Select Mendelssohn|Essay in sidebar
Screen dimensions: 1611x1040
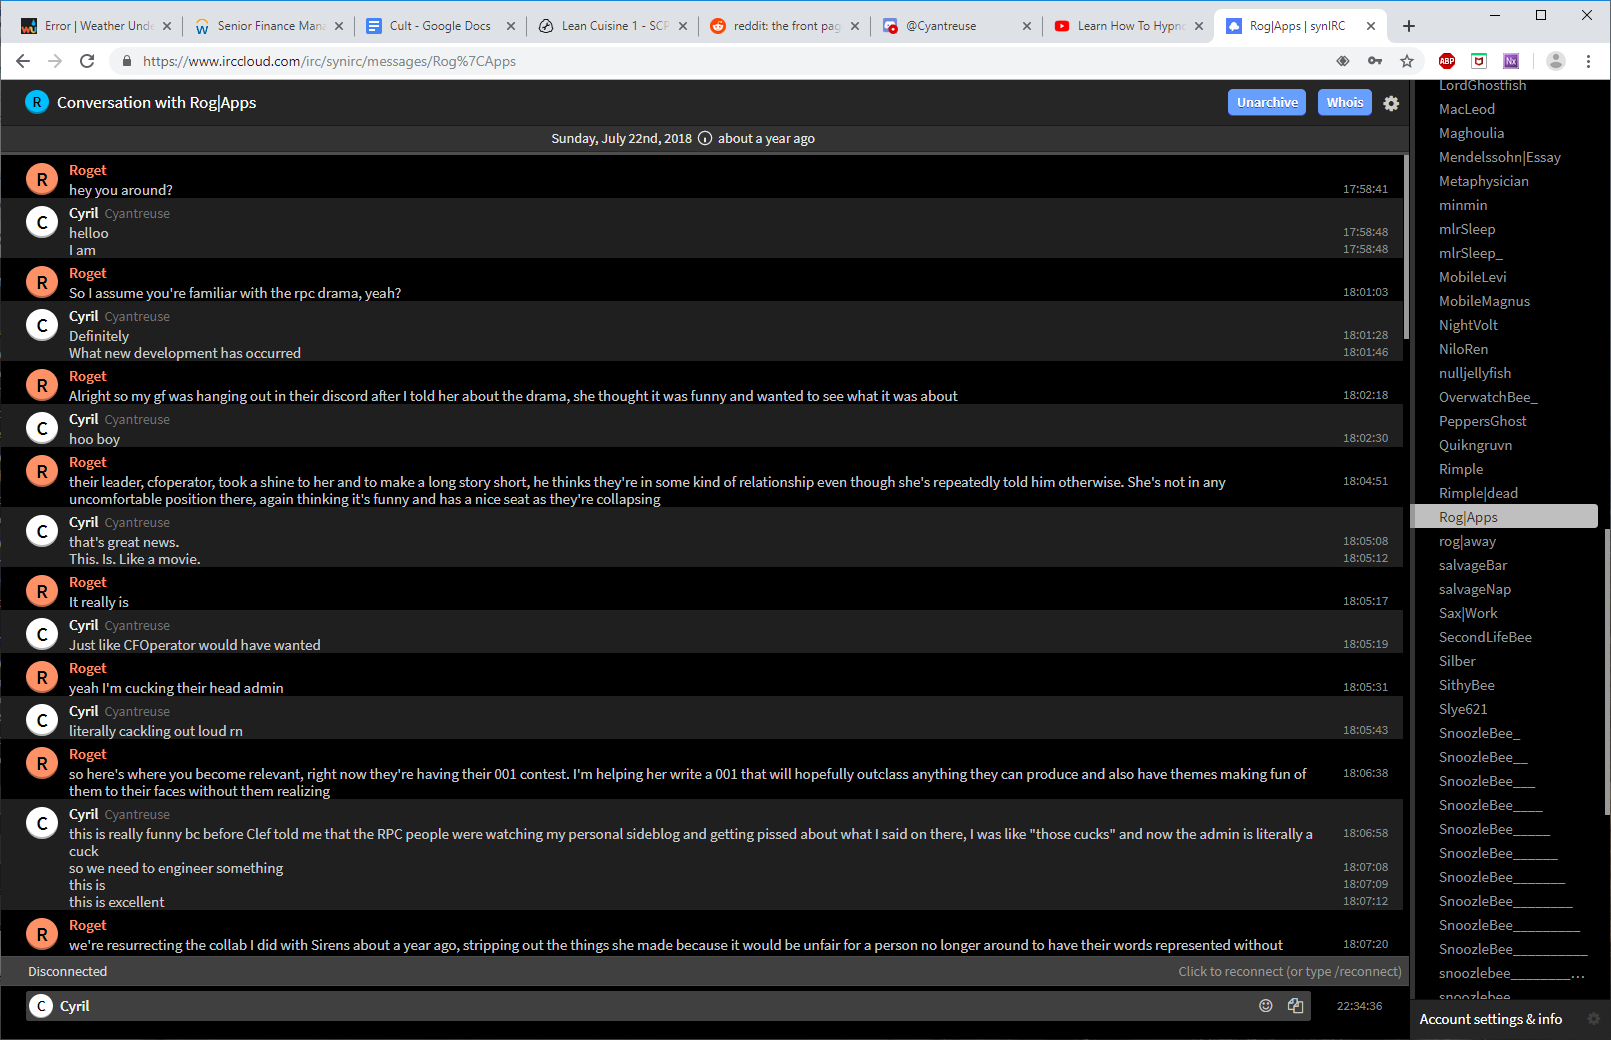tap(1499, 157)
